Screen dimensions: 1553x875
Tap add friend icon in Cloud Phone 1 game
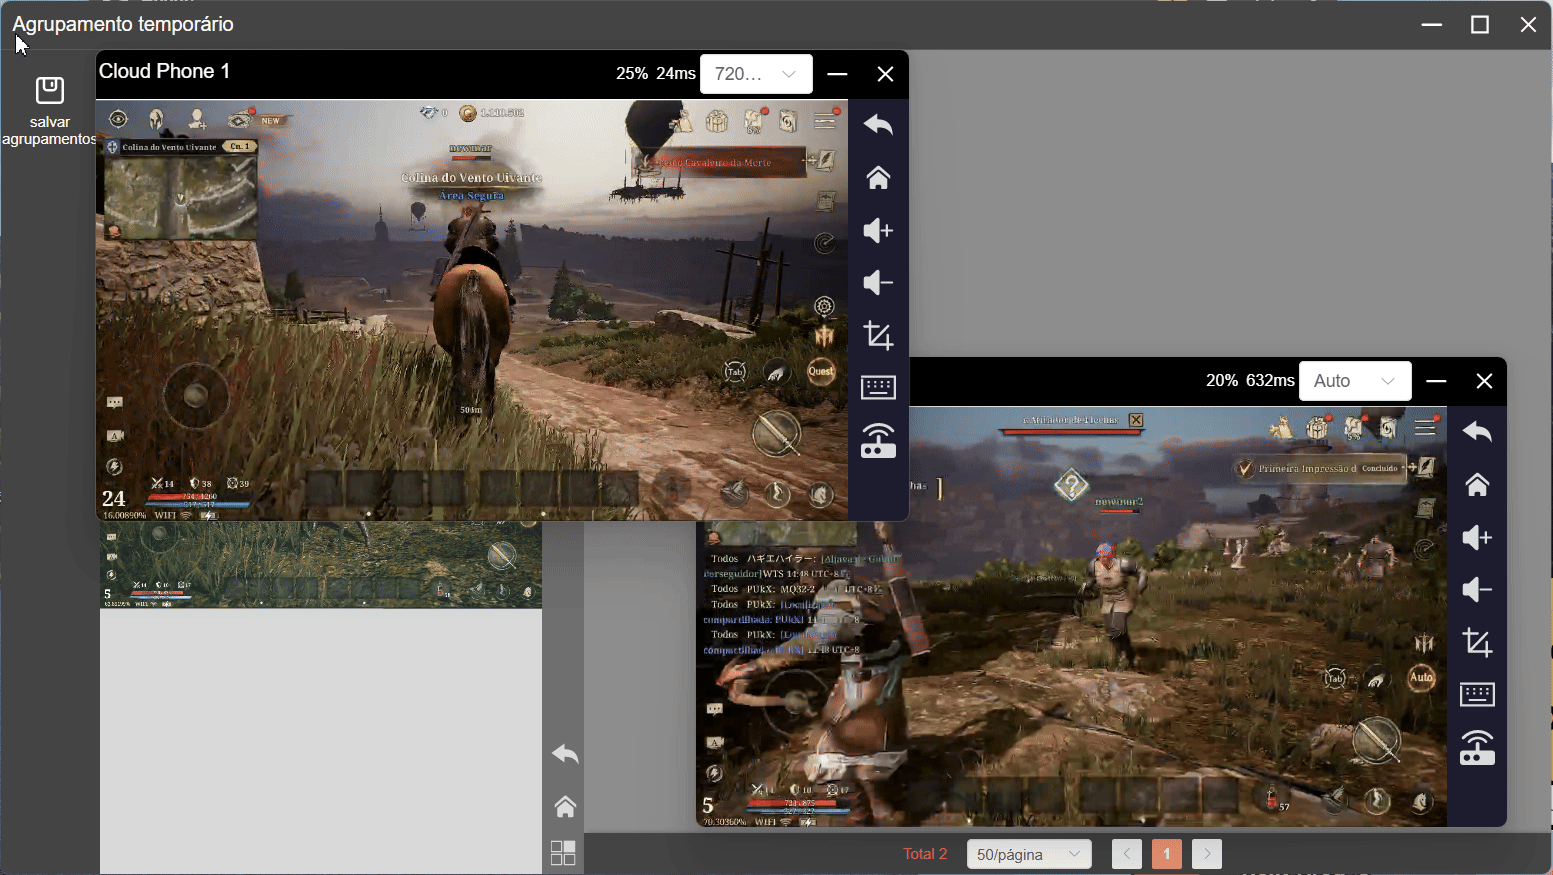[x=197, y=120]
